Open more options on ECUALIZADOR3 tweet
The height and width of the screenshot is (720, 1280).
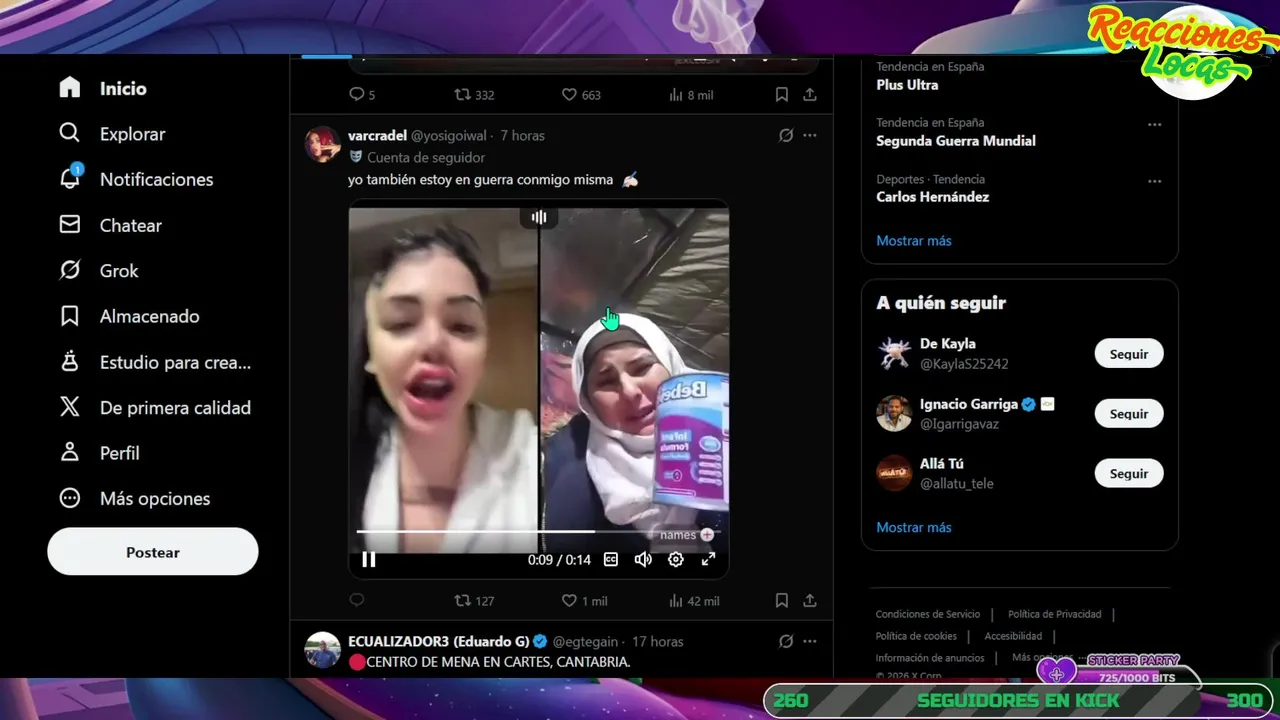(810, 641)
